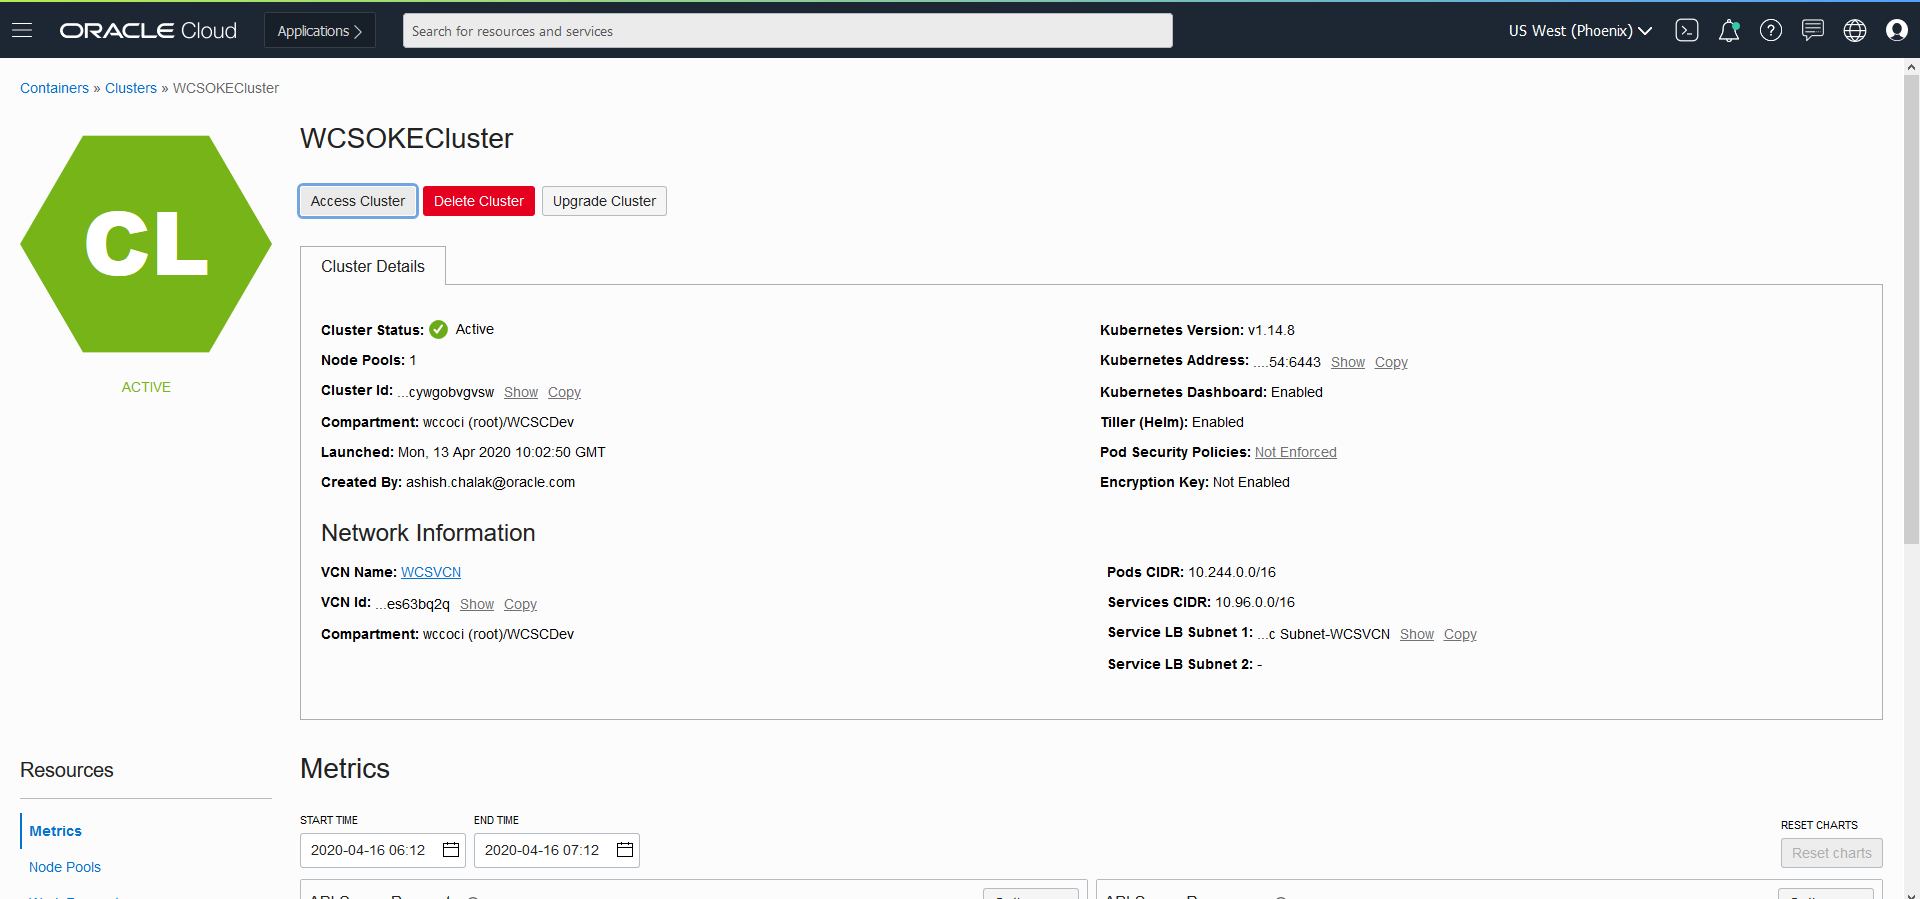Go to Clusters breadcrumb
The height and width of the screenshot is (899, 1920).
click(131, 88)
